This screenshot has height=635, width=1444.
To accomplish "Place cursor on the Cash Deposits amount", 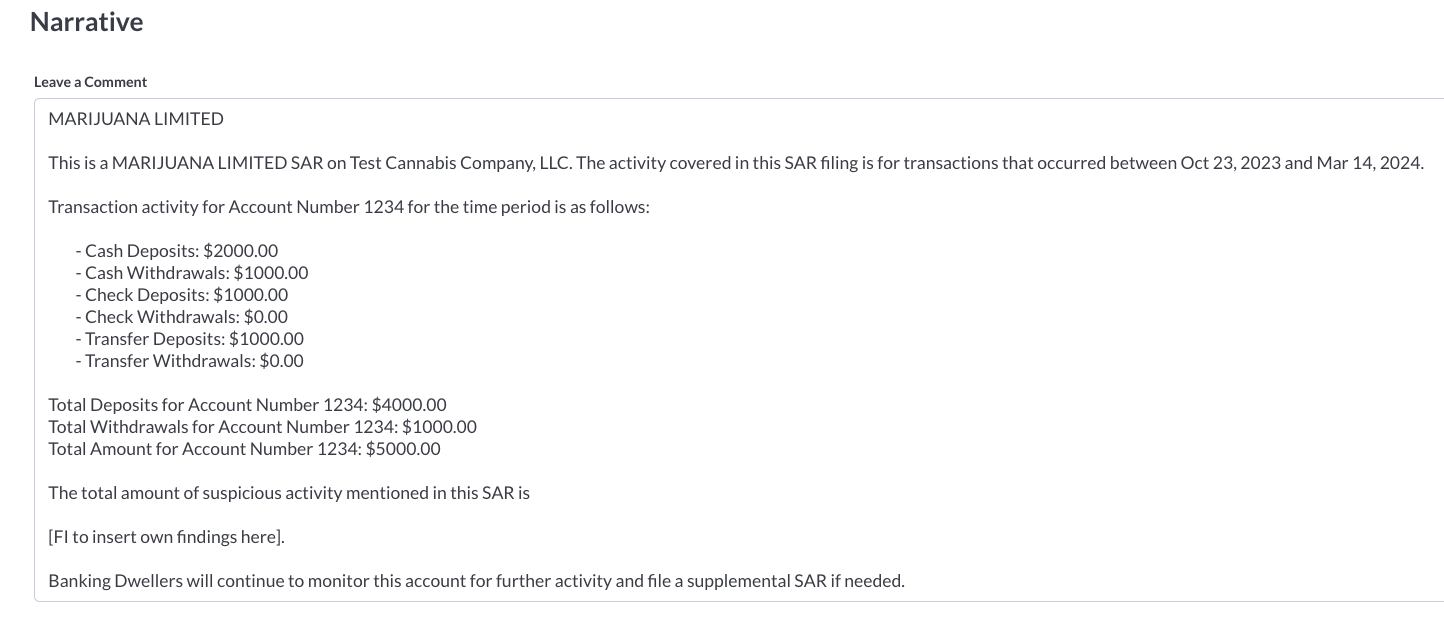I will pos(245,250).
